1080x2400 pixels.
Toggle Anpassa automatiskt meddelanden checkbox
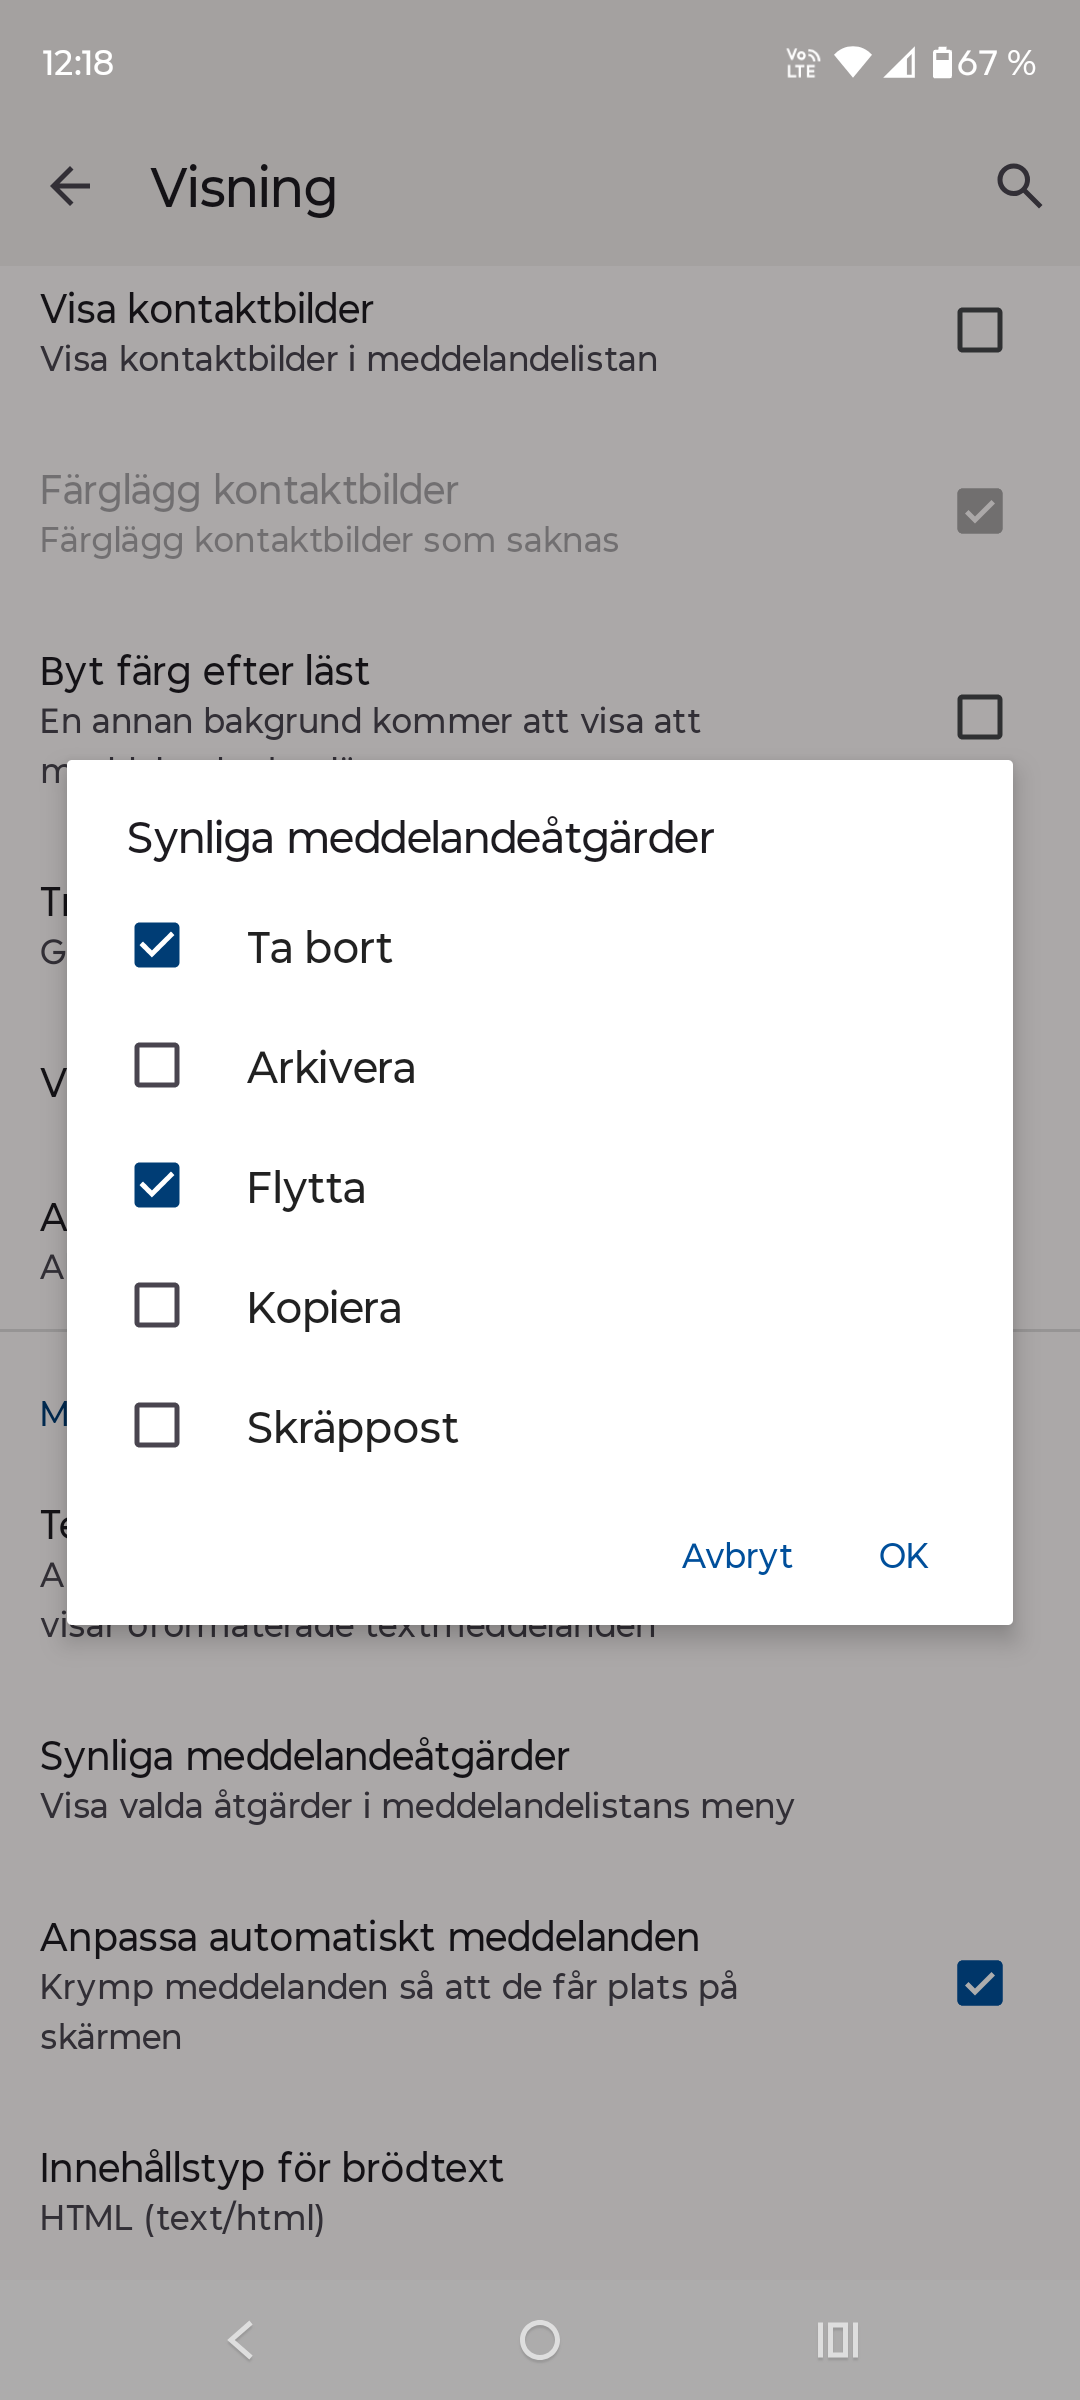[x=980, y=1983]
